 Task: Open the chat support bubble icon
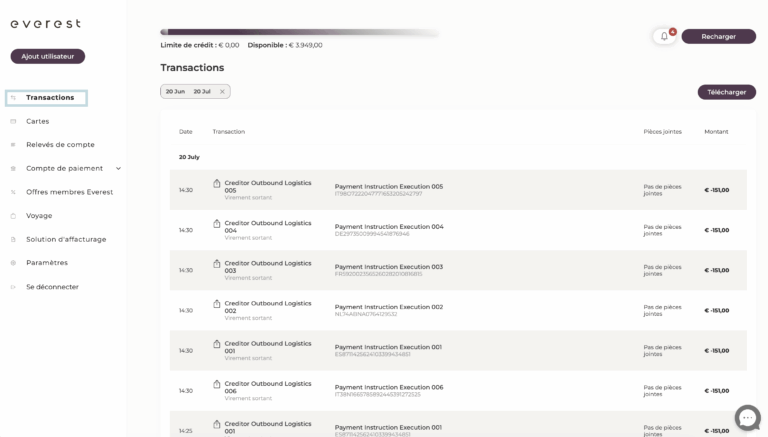(747, 418)
